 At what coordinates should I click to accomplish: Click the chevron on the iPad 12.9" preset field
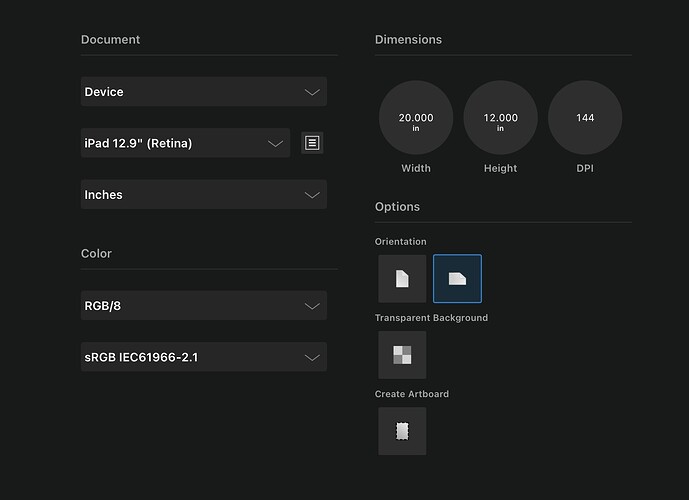coord(276,143)
